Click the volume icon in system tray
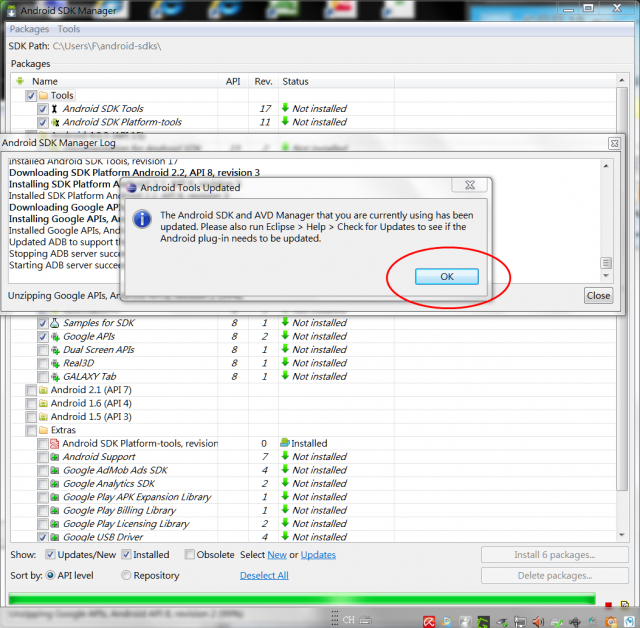 [538, 621]
